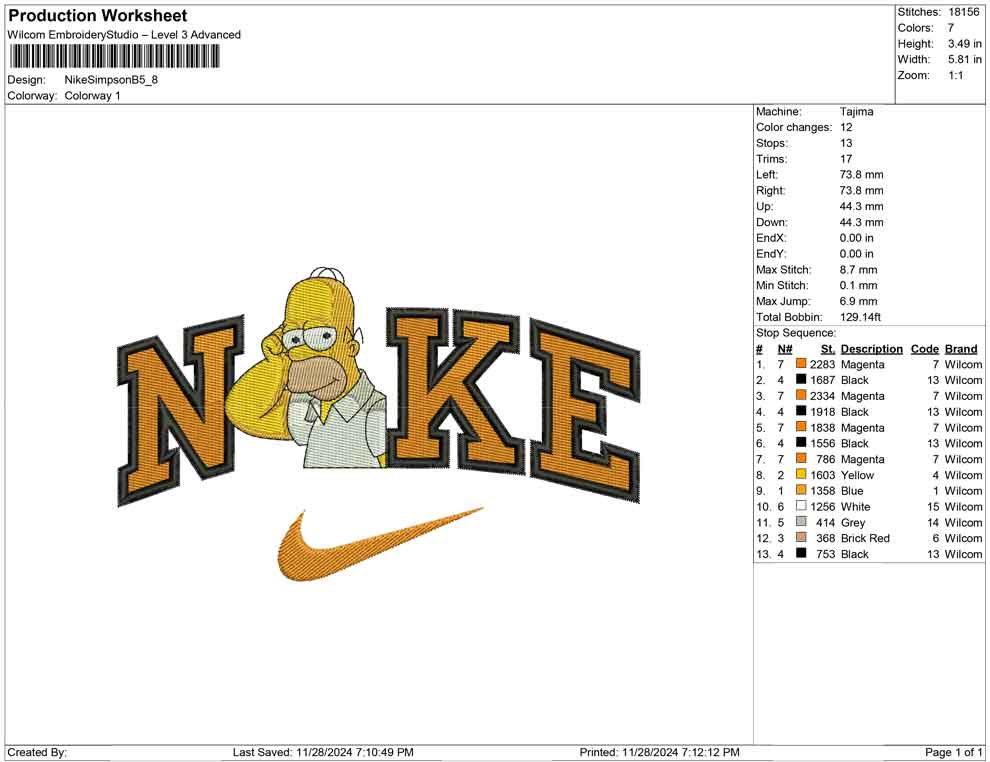Click 'Last Saved: 11/28/2024 7:10:49 PM' footer

click(323, 752)
